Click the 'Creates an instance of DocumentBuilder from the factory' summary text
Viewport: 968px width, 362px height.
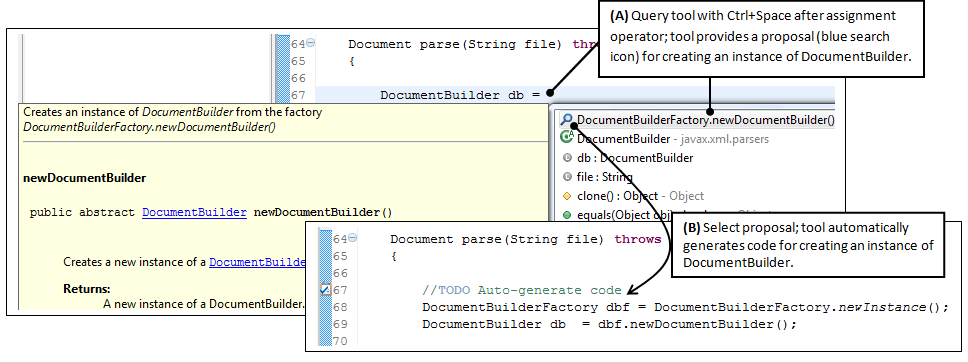(x=173, y=112)
